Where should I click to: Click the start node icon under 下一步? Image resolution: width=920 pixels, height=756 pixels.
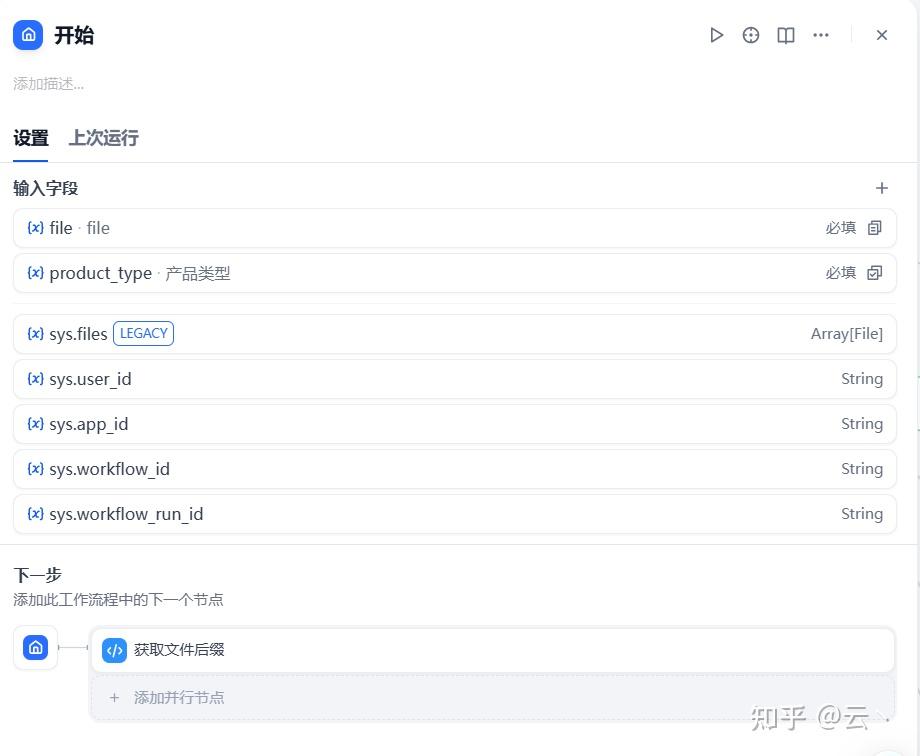click(x=36, y=648)
